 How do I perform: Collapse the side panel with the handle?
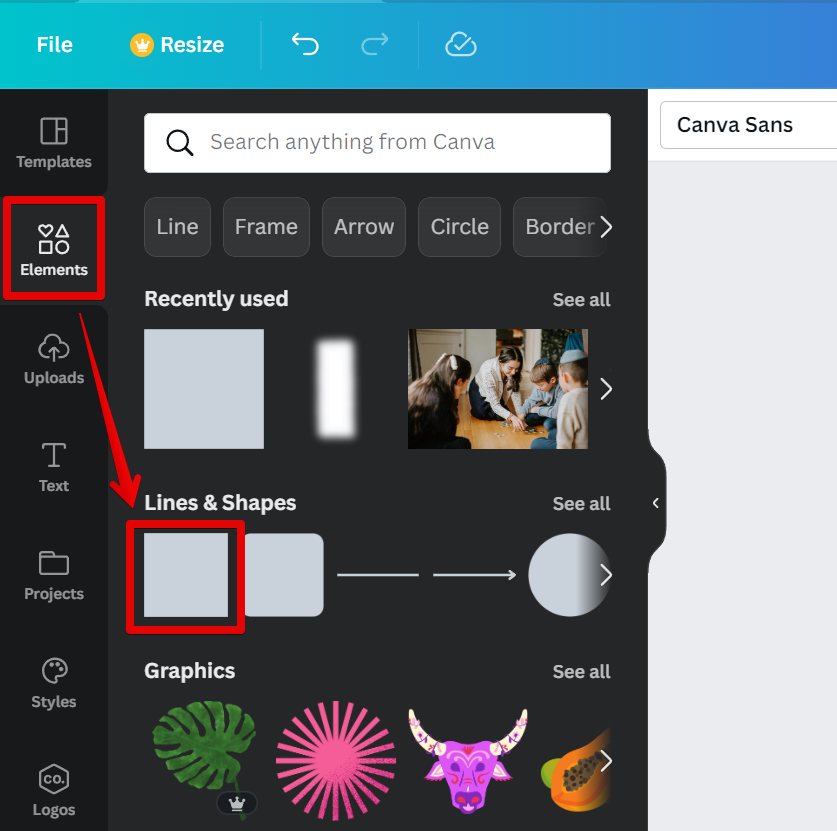coord(656,503)
